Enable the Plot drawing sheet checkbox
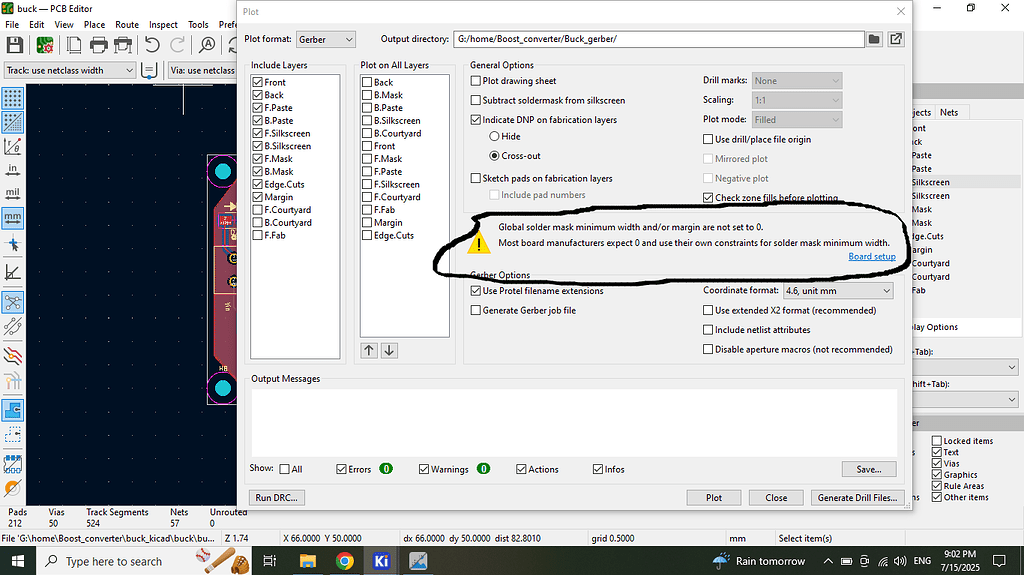The height and width of the screenshot is (575, 1024). [476, 81]
